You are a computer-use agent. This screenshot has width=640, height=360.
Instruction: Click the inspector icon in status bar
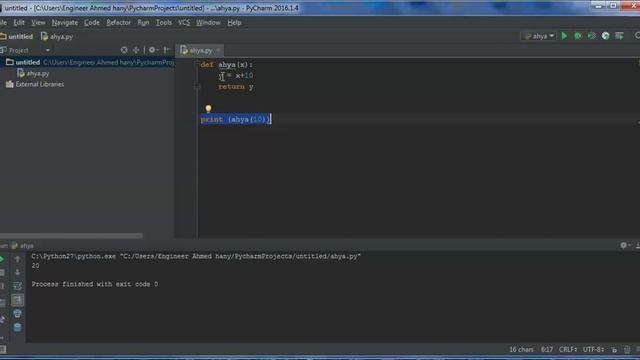pos(627,350)
